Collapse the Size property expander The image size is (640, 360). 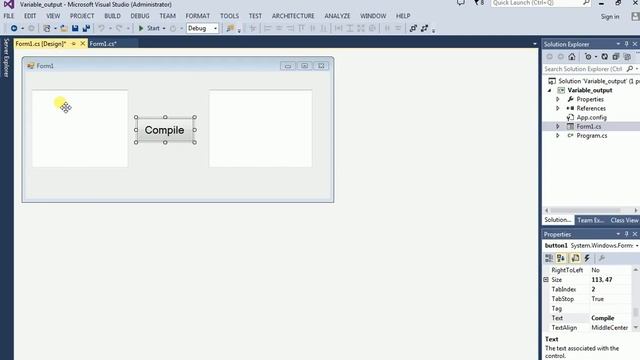[x=546, y=280]
